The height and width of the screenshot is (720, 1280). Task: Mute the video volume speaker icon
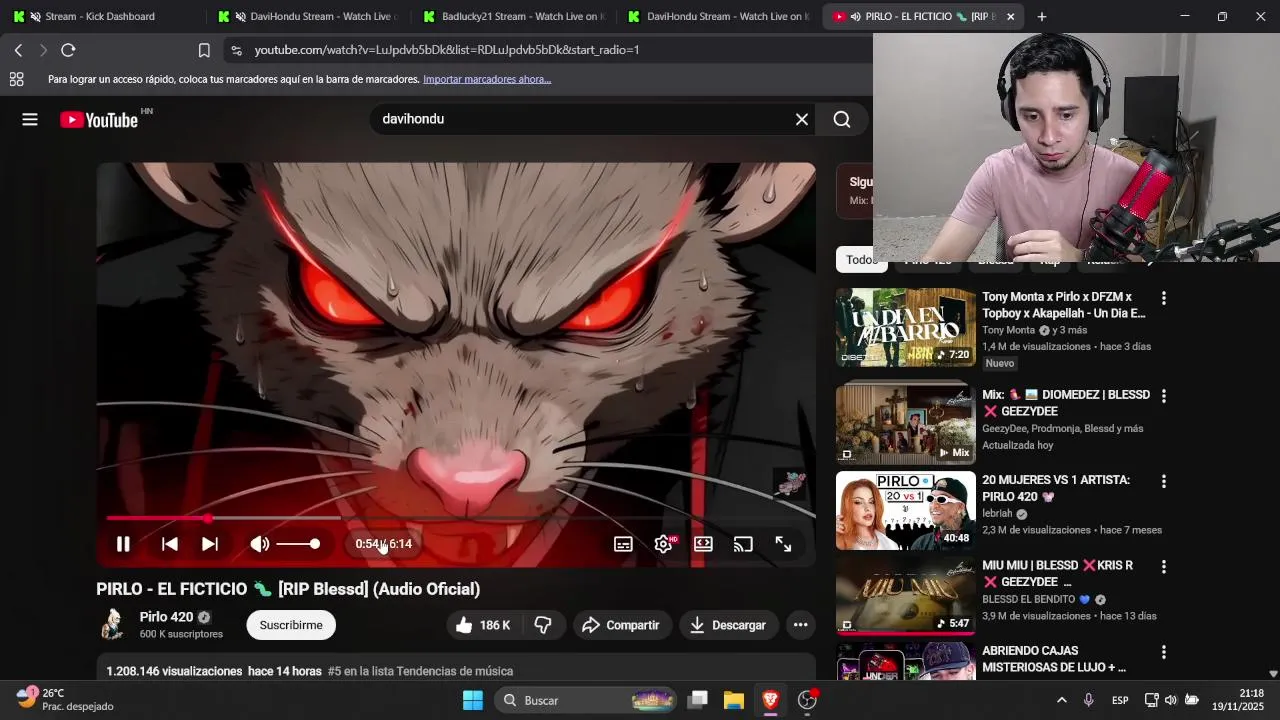259,544
